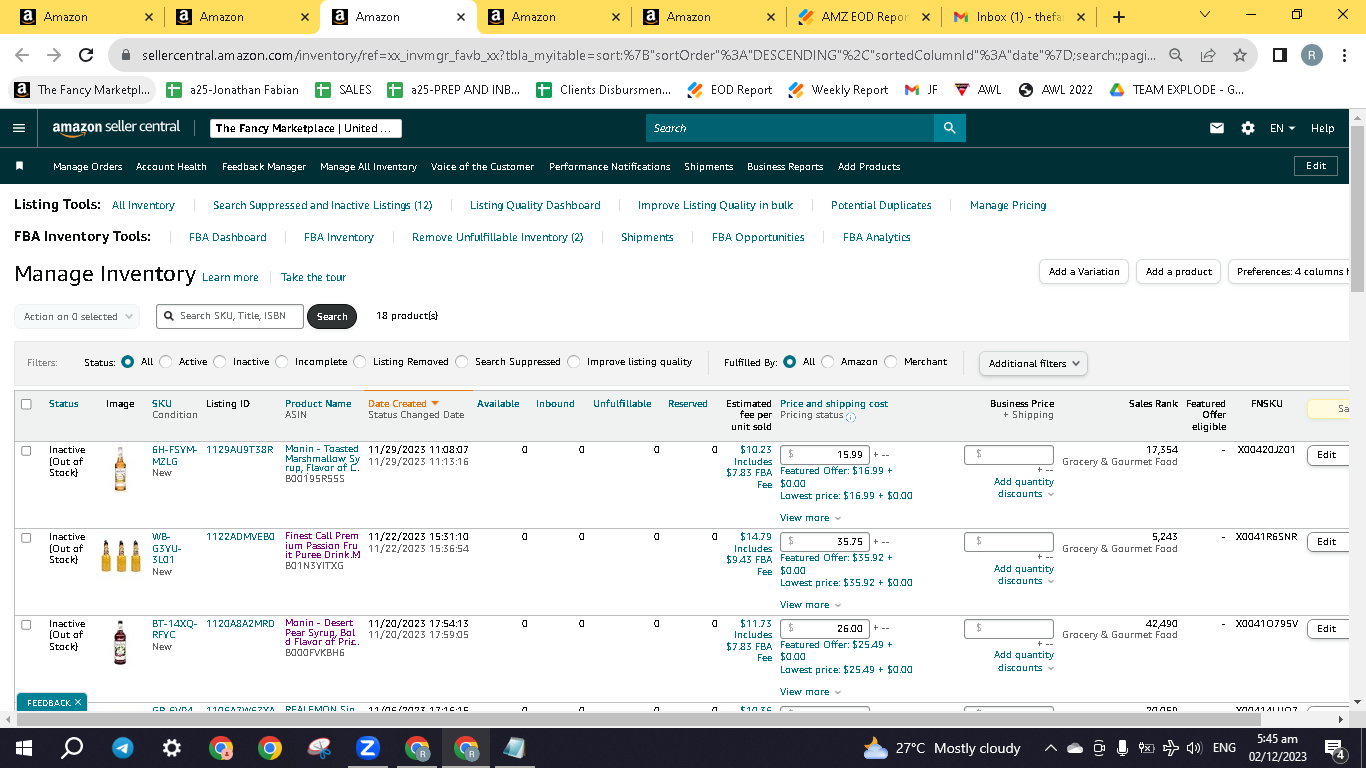Select the Active status filter radio
Viewport: 1366px width, 768px height.
tap(166, 362)
